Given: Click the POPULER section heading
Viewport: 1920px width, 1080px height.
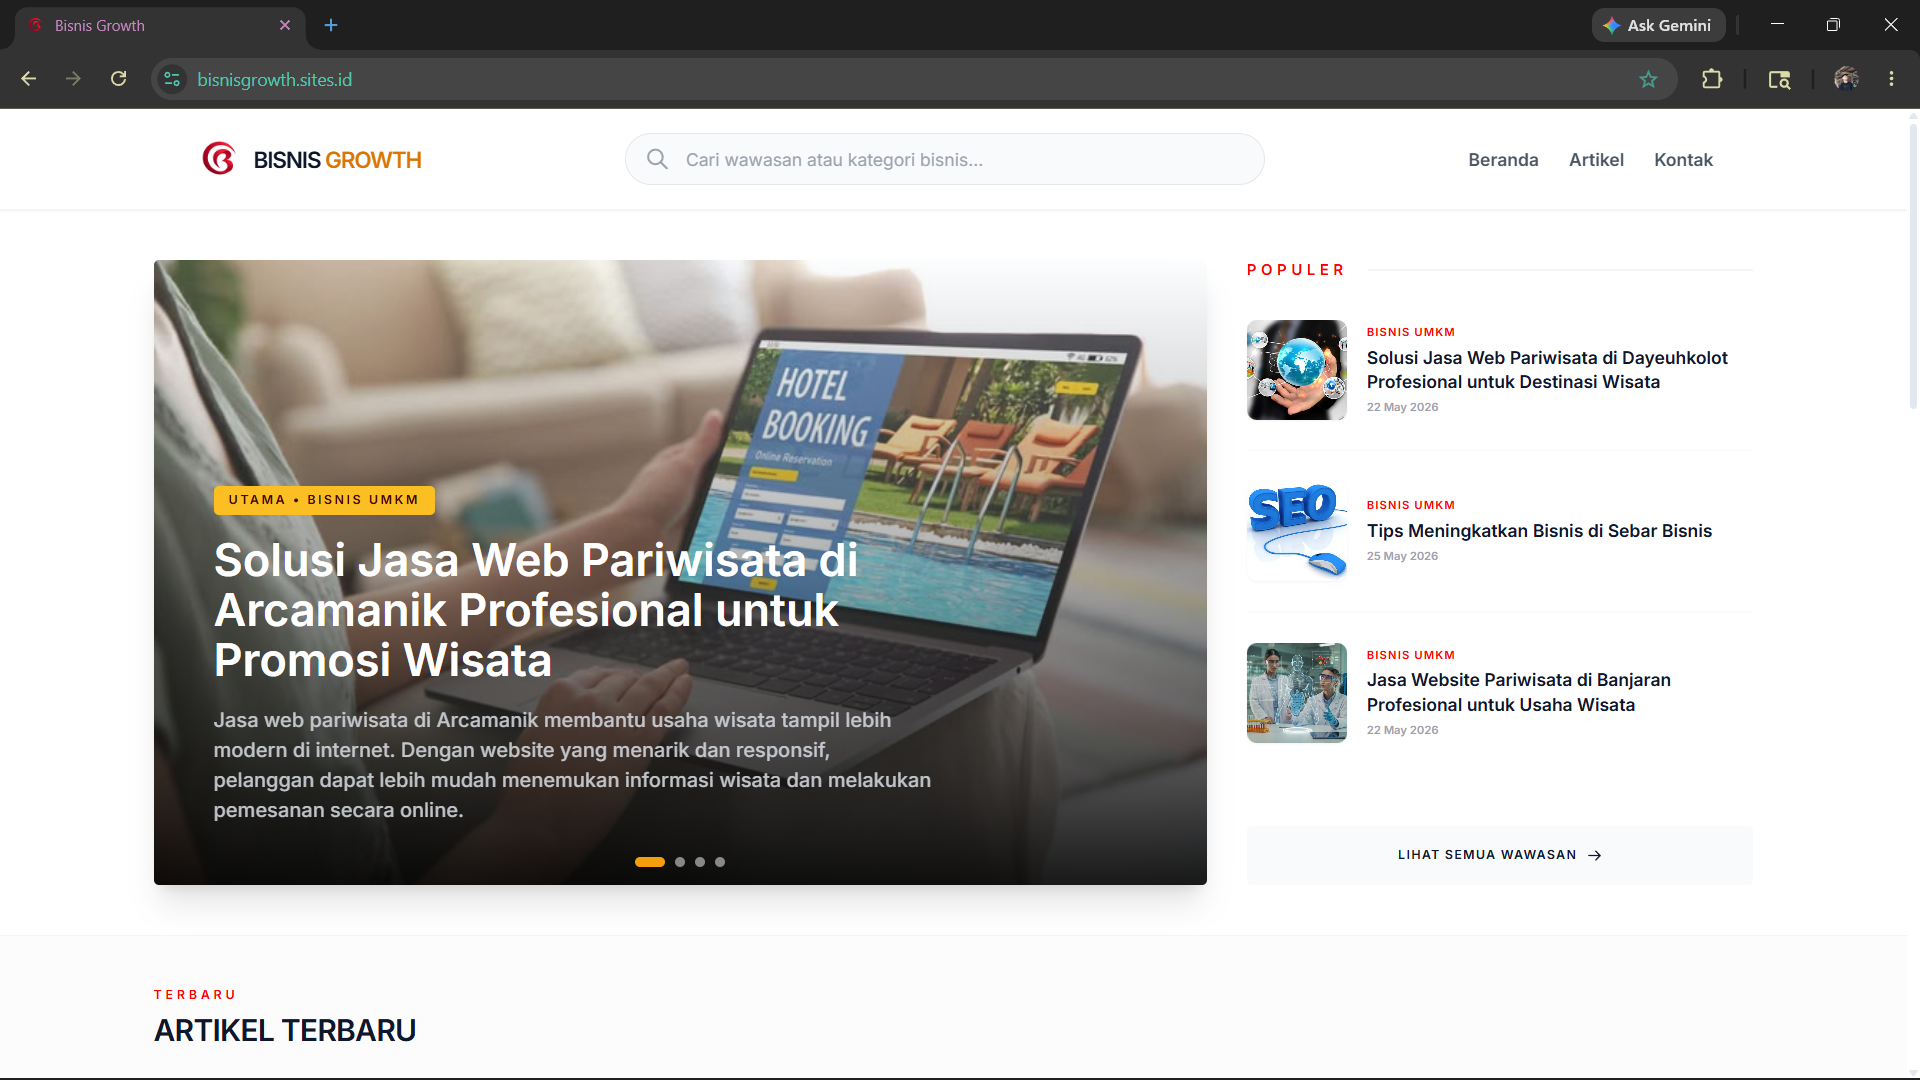Looking at the screenshot, I should click(x=1296, y=270).
